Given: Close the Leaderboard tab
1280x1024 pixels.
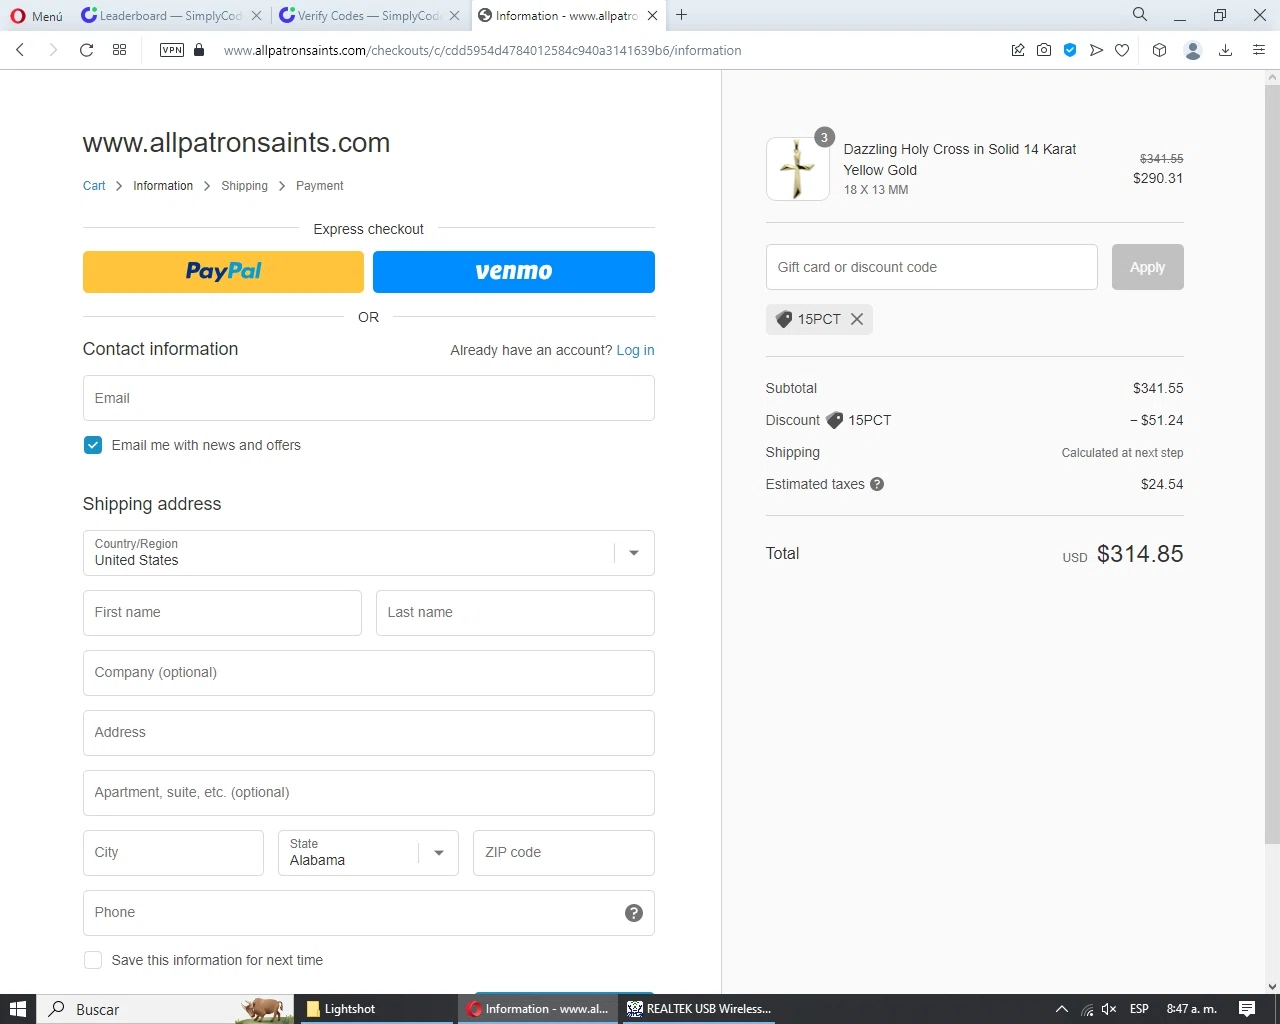Looking at the screenshot, I should pos(256,16).
